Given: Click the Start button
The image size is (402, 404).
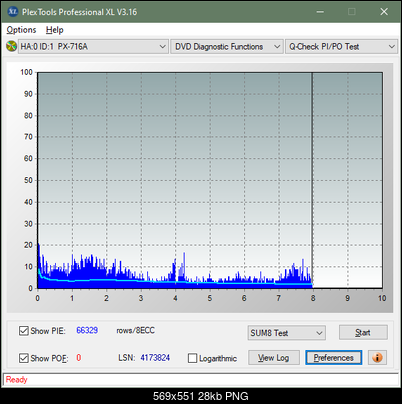Looking at the screenshot, I should coord(363,332).
